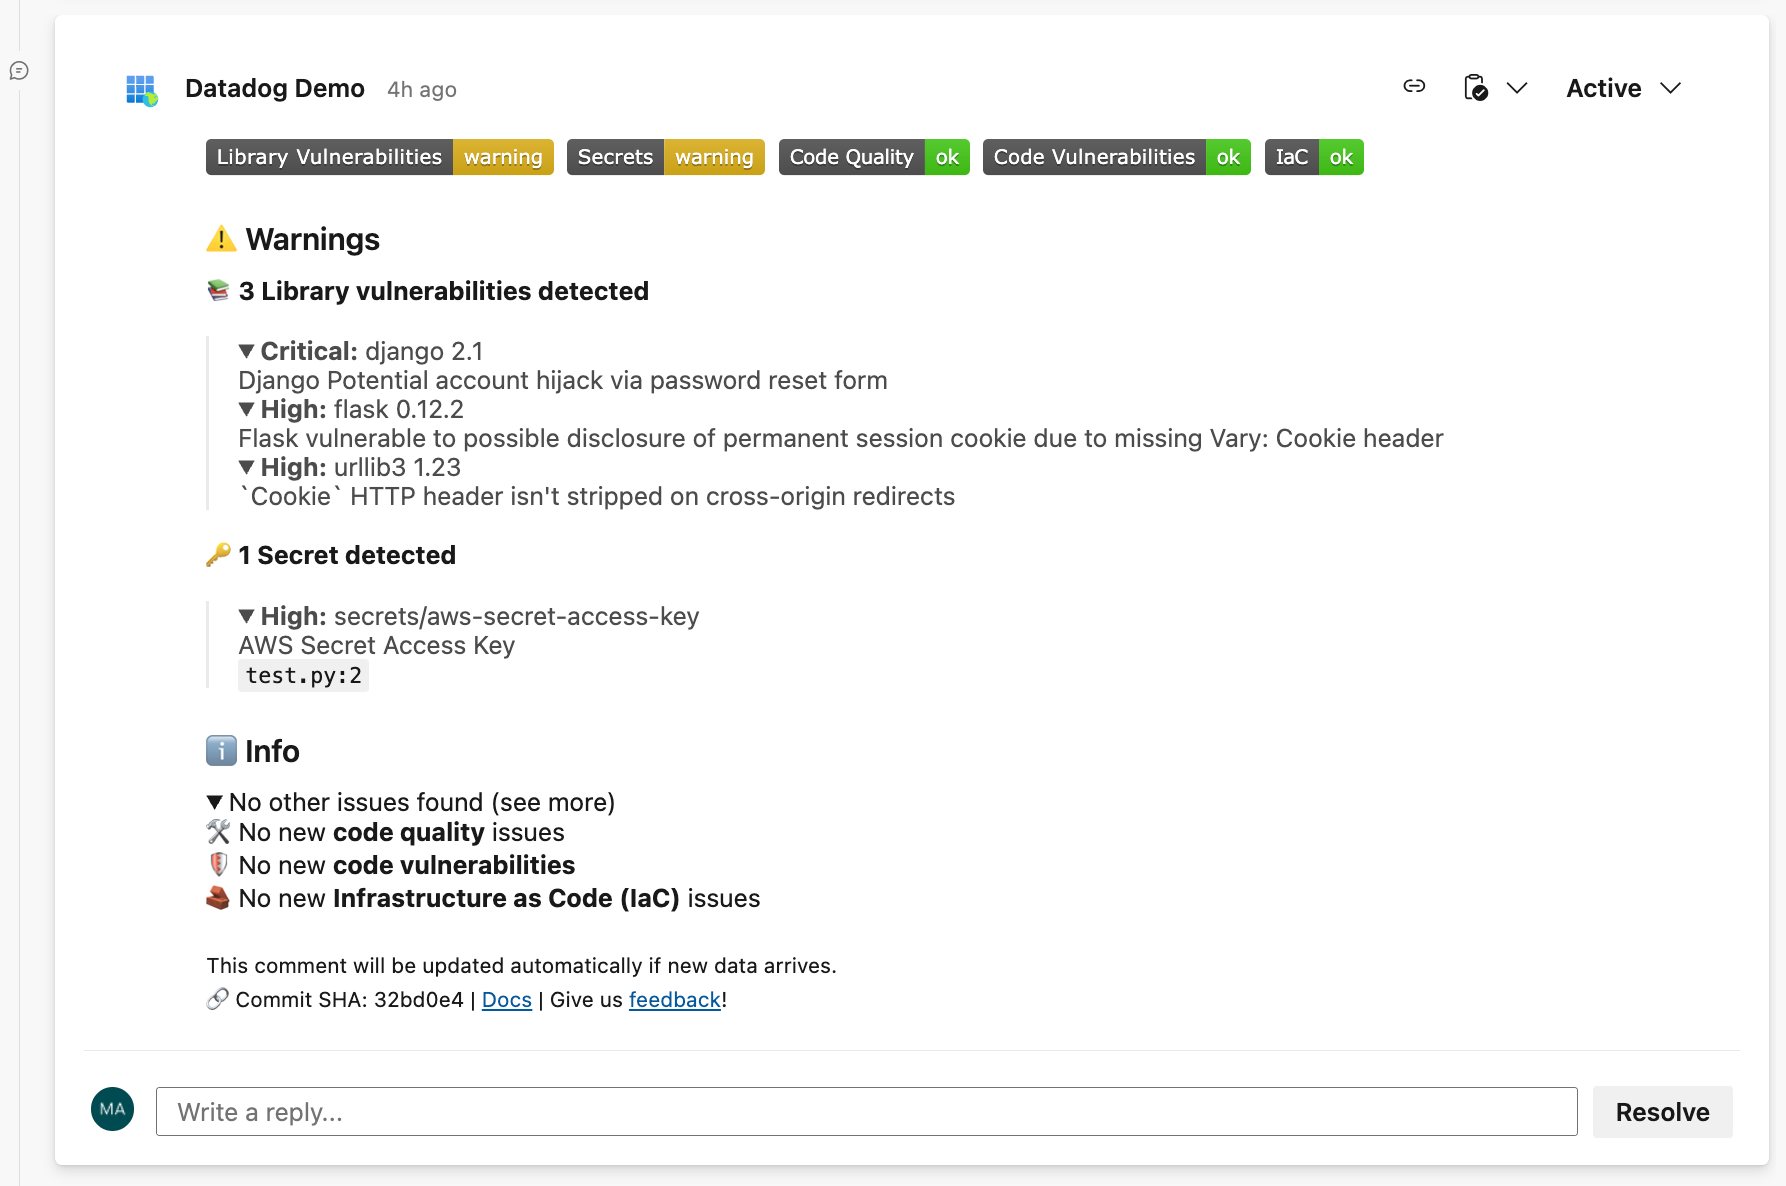Click the key icon beside 1 Secret detected
The image size is (1786, 1186).
click(x=217, y=554)
